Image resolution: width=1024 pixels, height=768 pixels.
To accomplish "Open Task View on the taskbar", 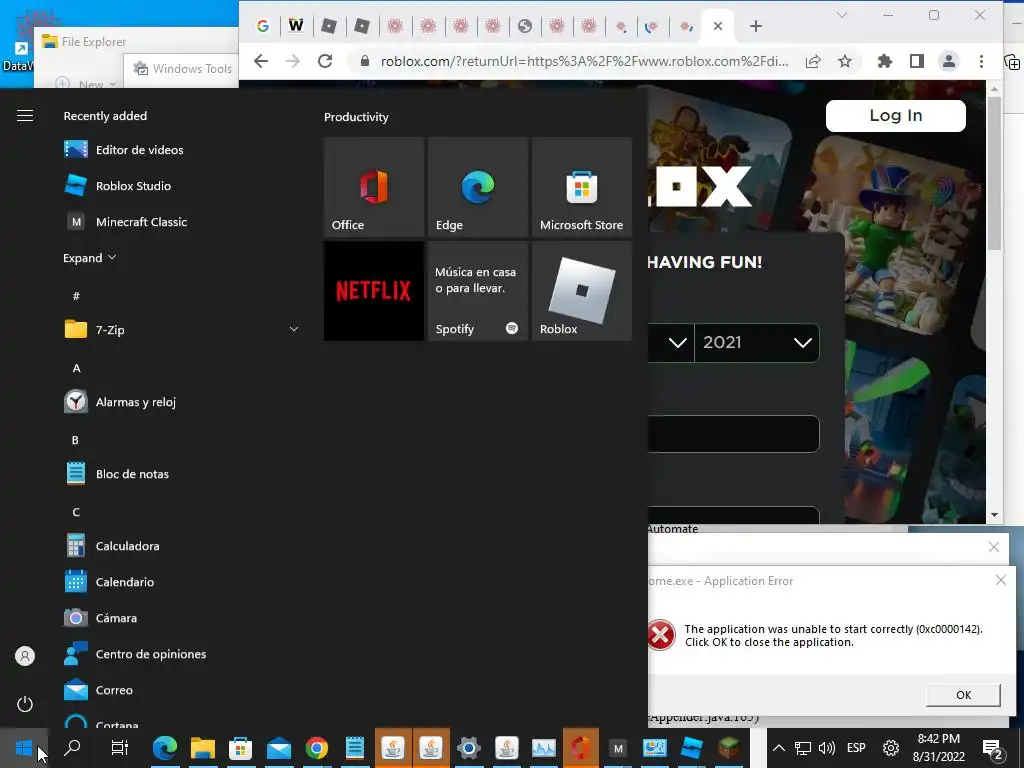I will point(120,748).
